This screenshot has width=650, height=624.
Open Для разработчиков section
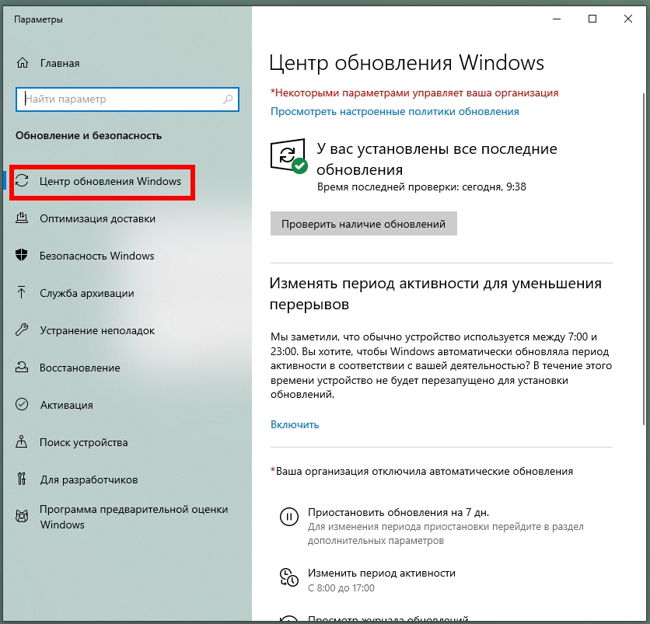[89, 480]
